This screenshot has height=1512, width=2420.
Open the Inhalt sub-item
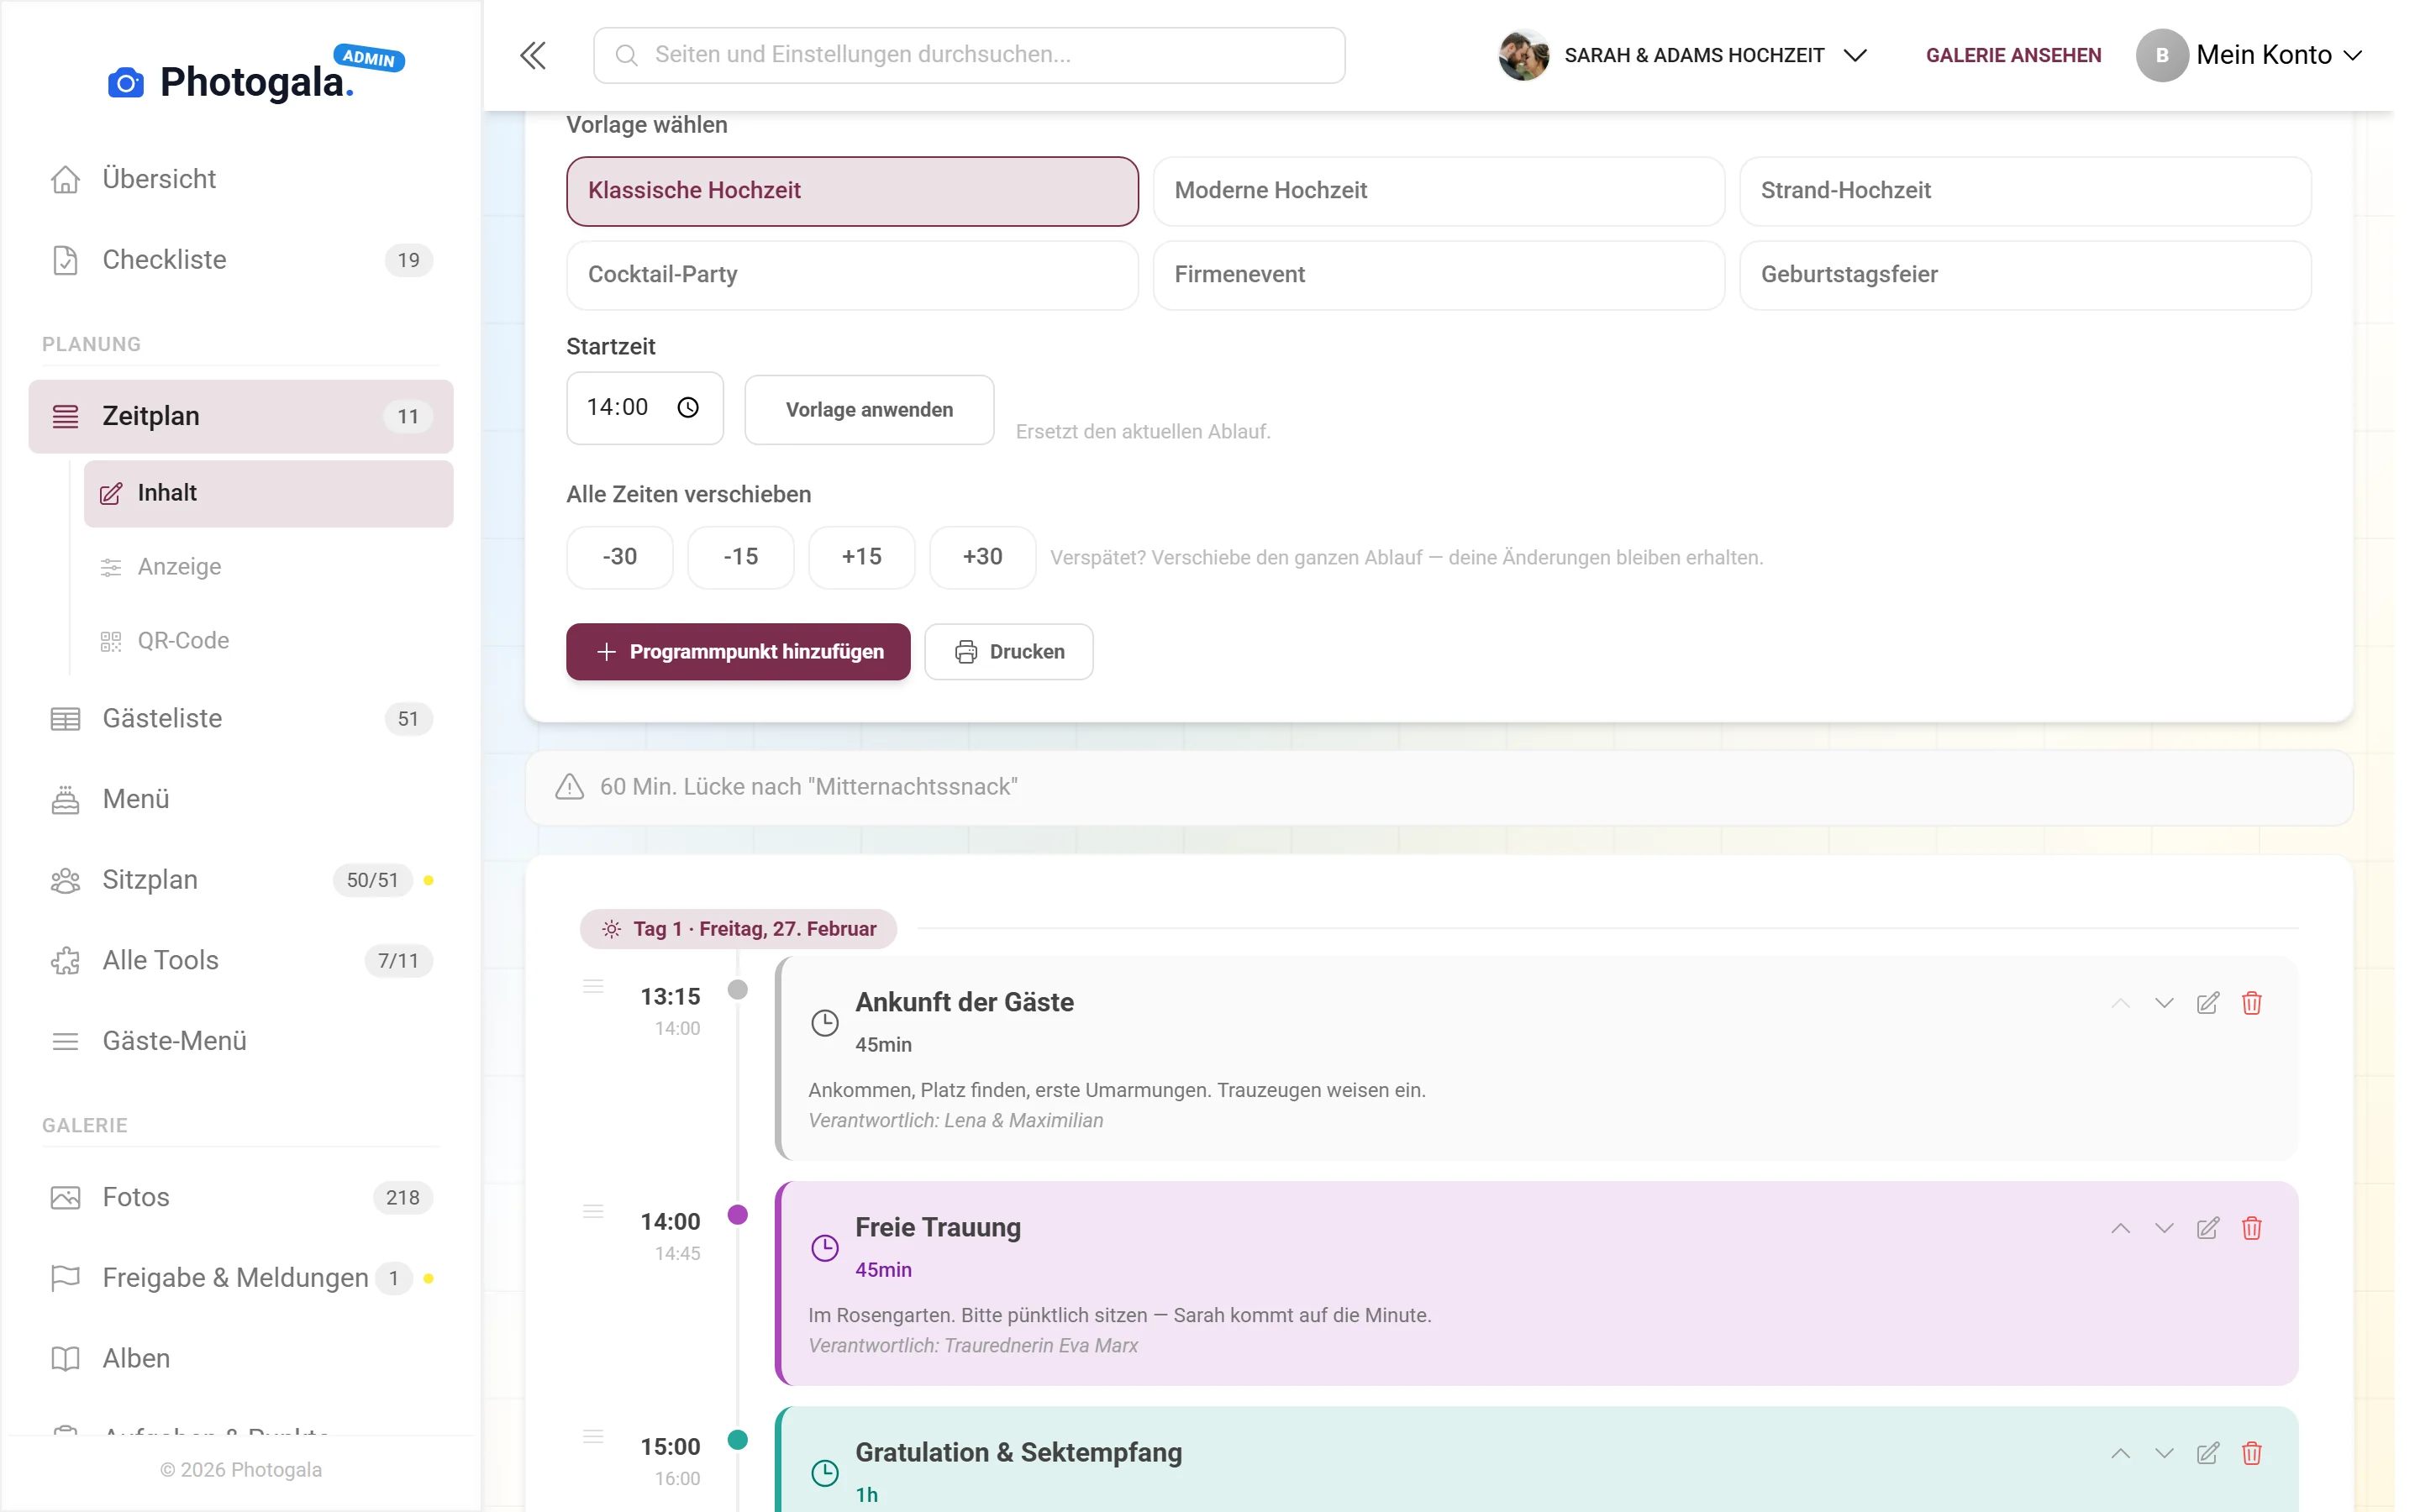pos(268,493)
